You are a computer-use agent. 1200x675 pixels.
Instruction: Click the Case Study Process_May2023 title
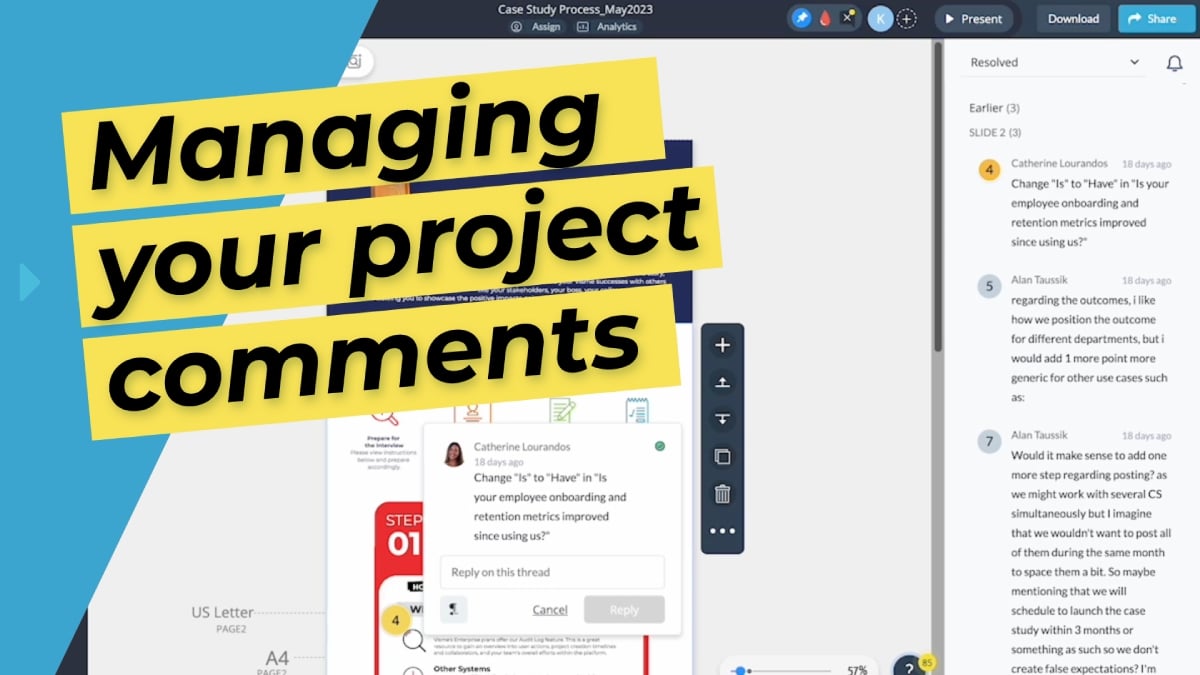pyautogui.click(x=573, y=9)
